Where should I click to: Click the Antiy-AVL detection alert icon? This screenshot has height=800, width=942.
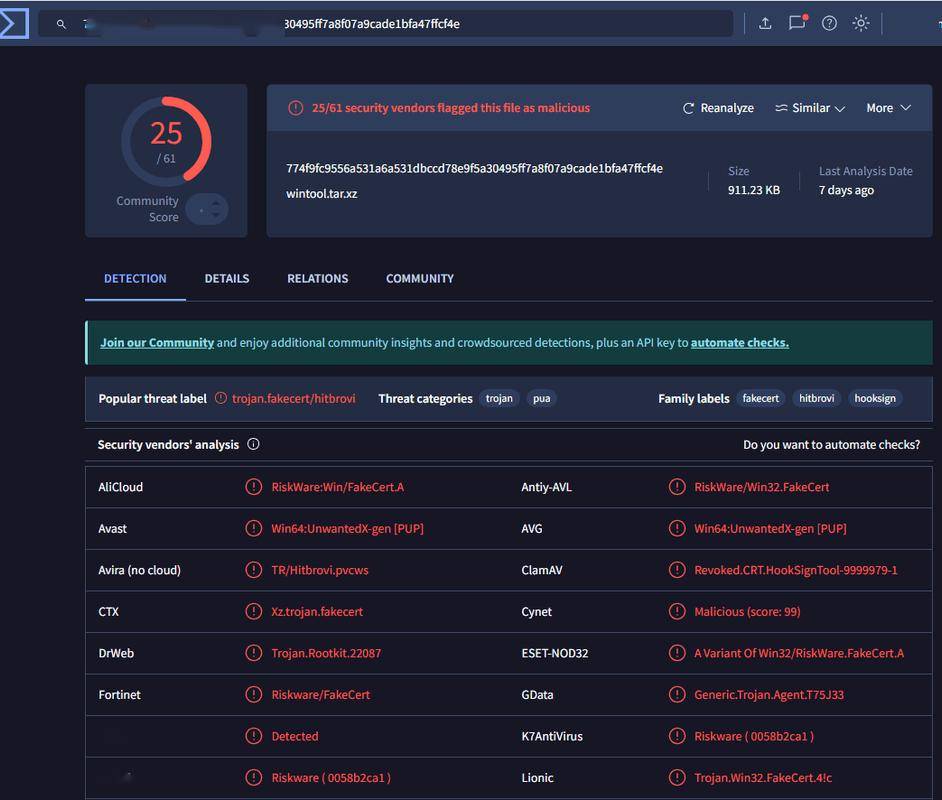[x=677, y=486]
